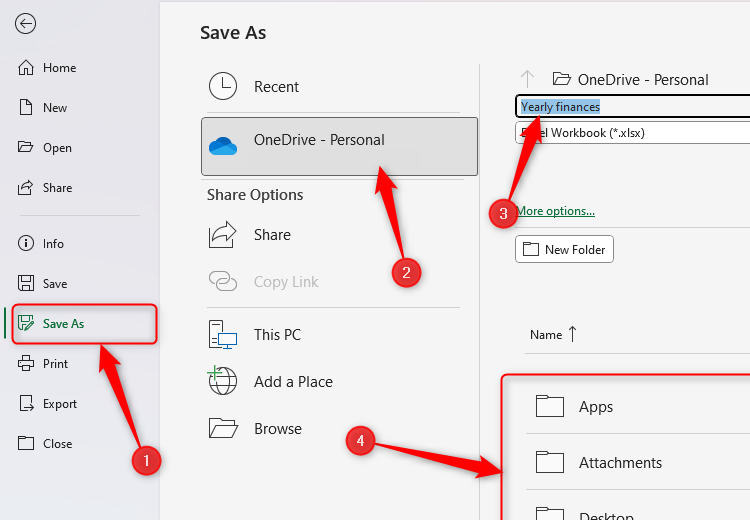Viewport: 750px width, 520px height.
Task: Select This PC location
Action: (277, 335)
